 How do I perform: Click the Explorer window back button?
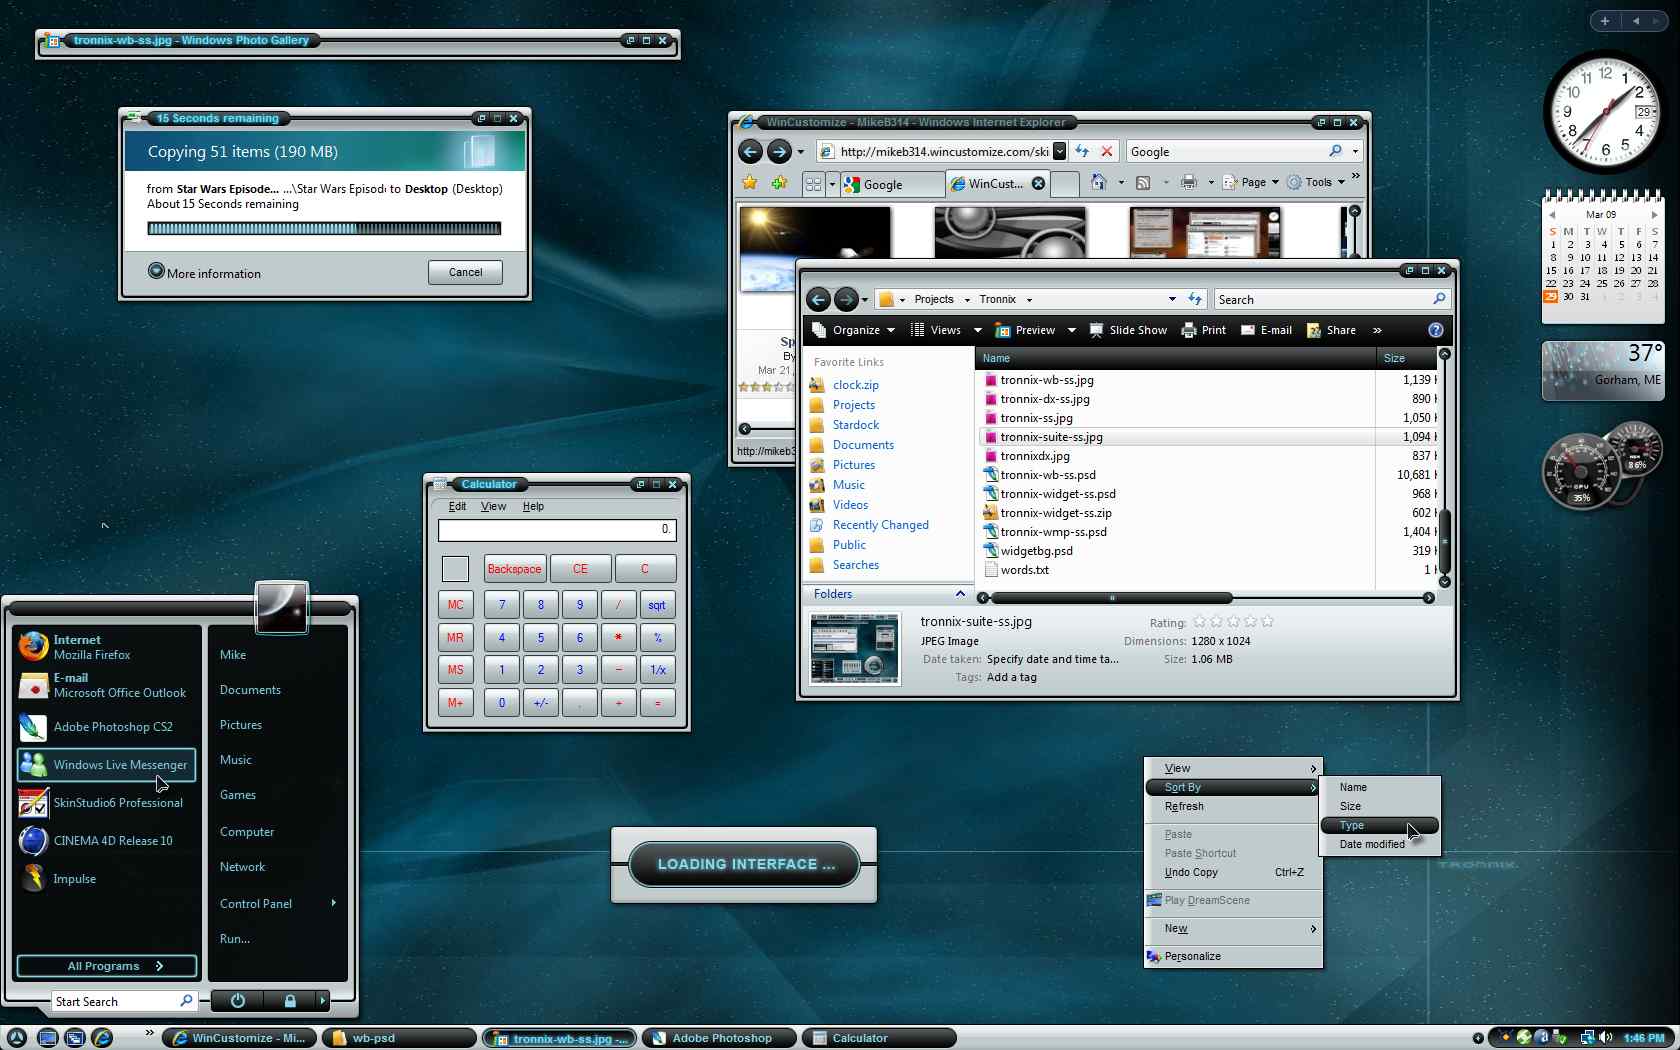coord(818,299)
